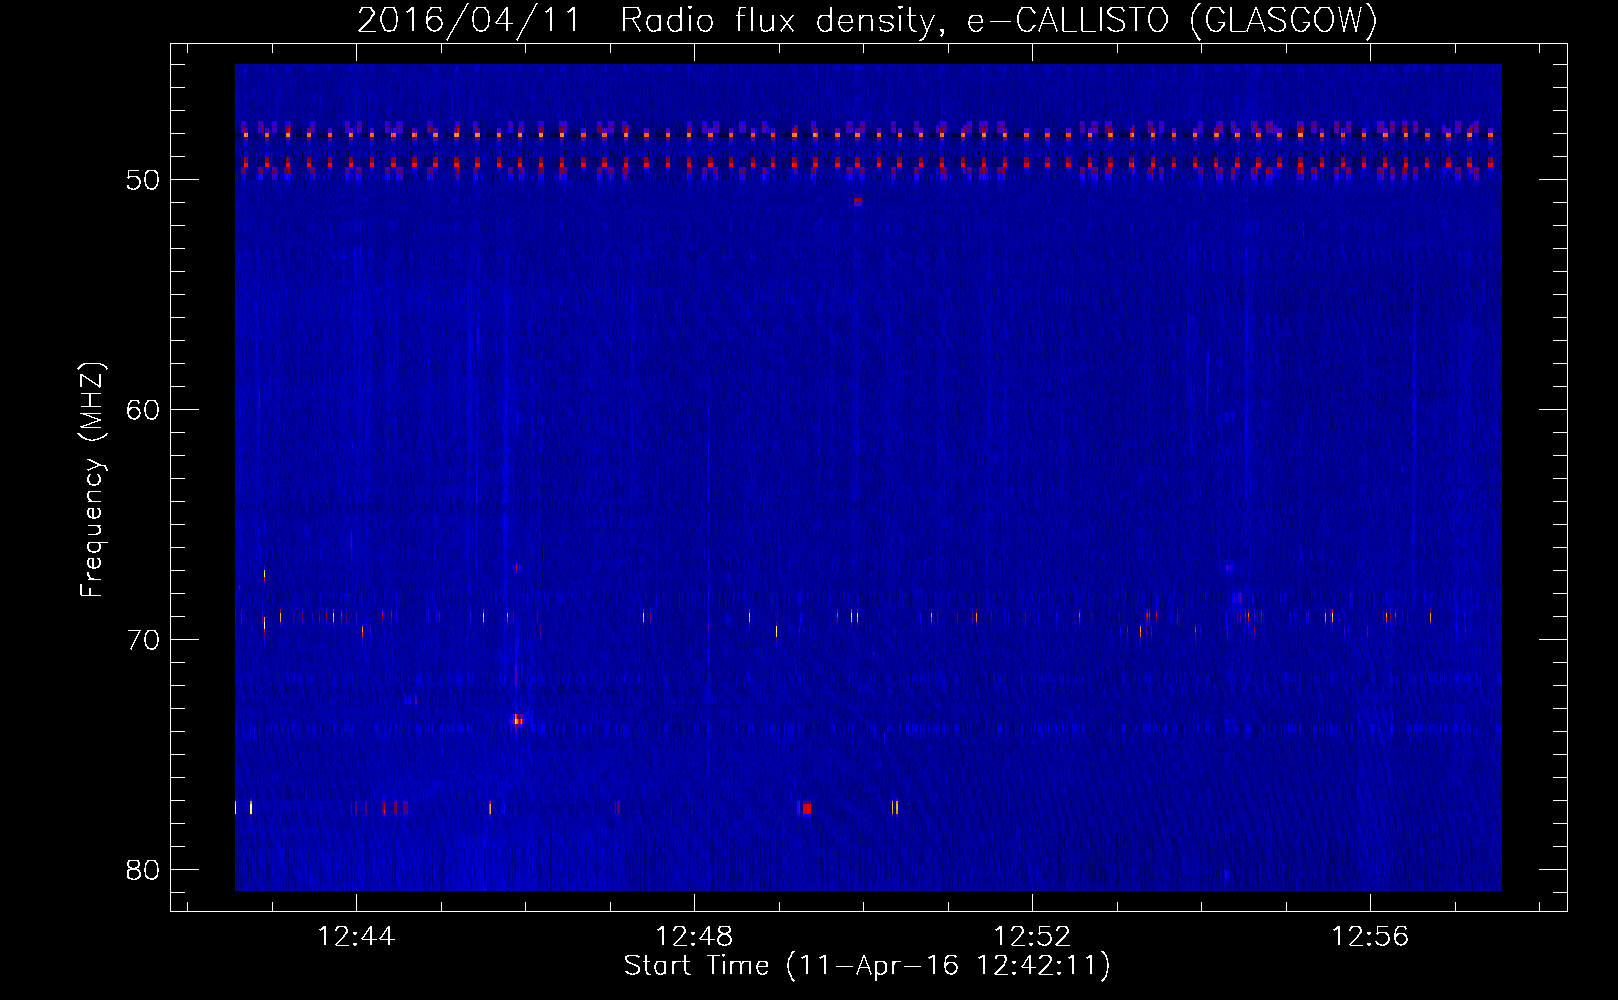This screenshot has height=1000, width=1618.
Task: Click the 12:56 time tick label
Action: (x=1370, y=936)
